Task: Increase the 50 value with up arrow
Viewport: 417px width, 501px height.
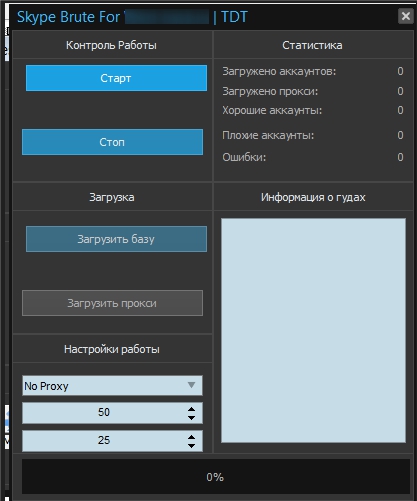Action: point(191,409)
